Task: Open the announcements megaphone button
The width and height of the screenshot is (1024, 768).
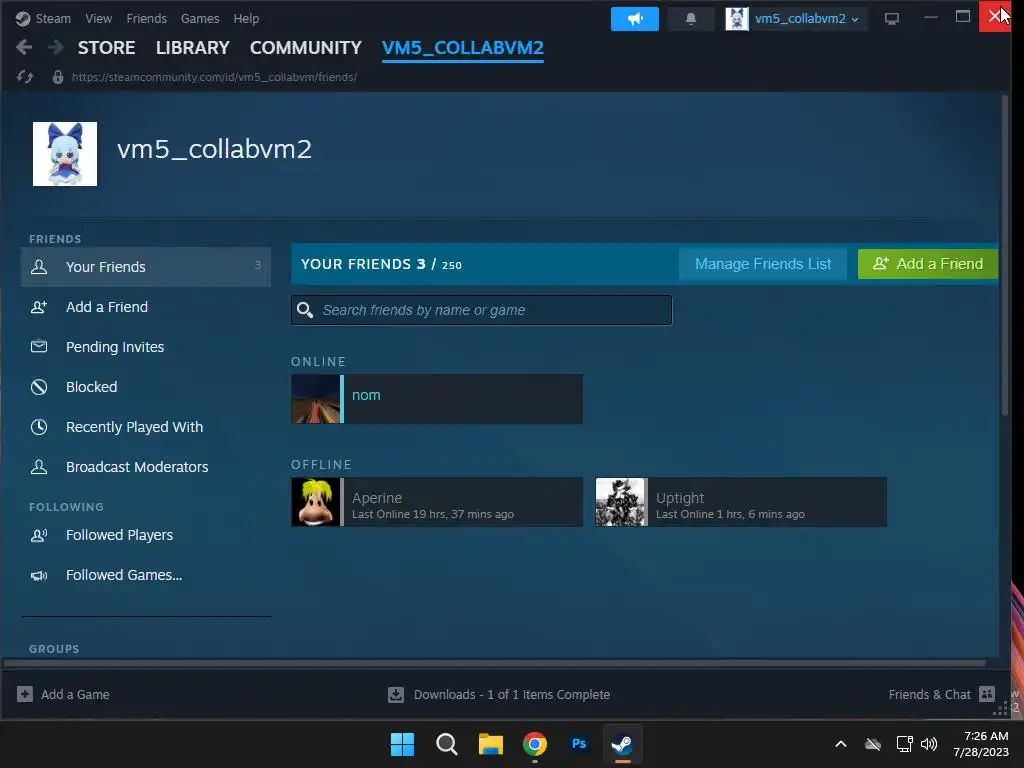Action: [634, 19]
